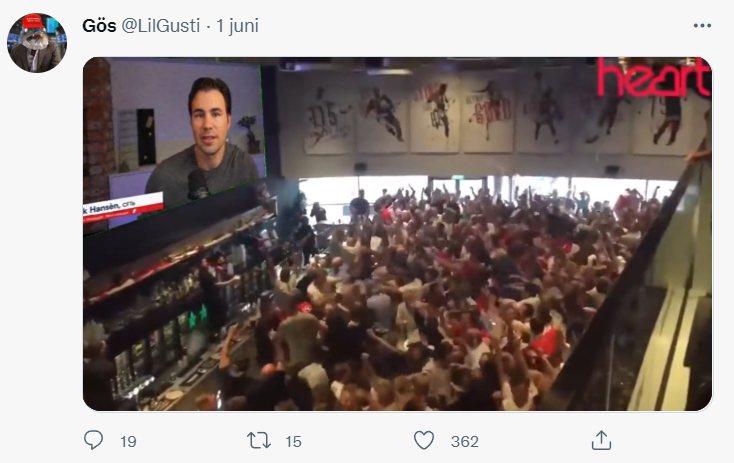View the 362 likes count
The height and width of the screenshot is (463, 734).
point(464,441)
